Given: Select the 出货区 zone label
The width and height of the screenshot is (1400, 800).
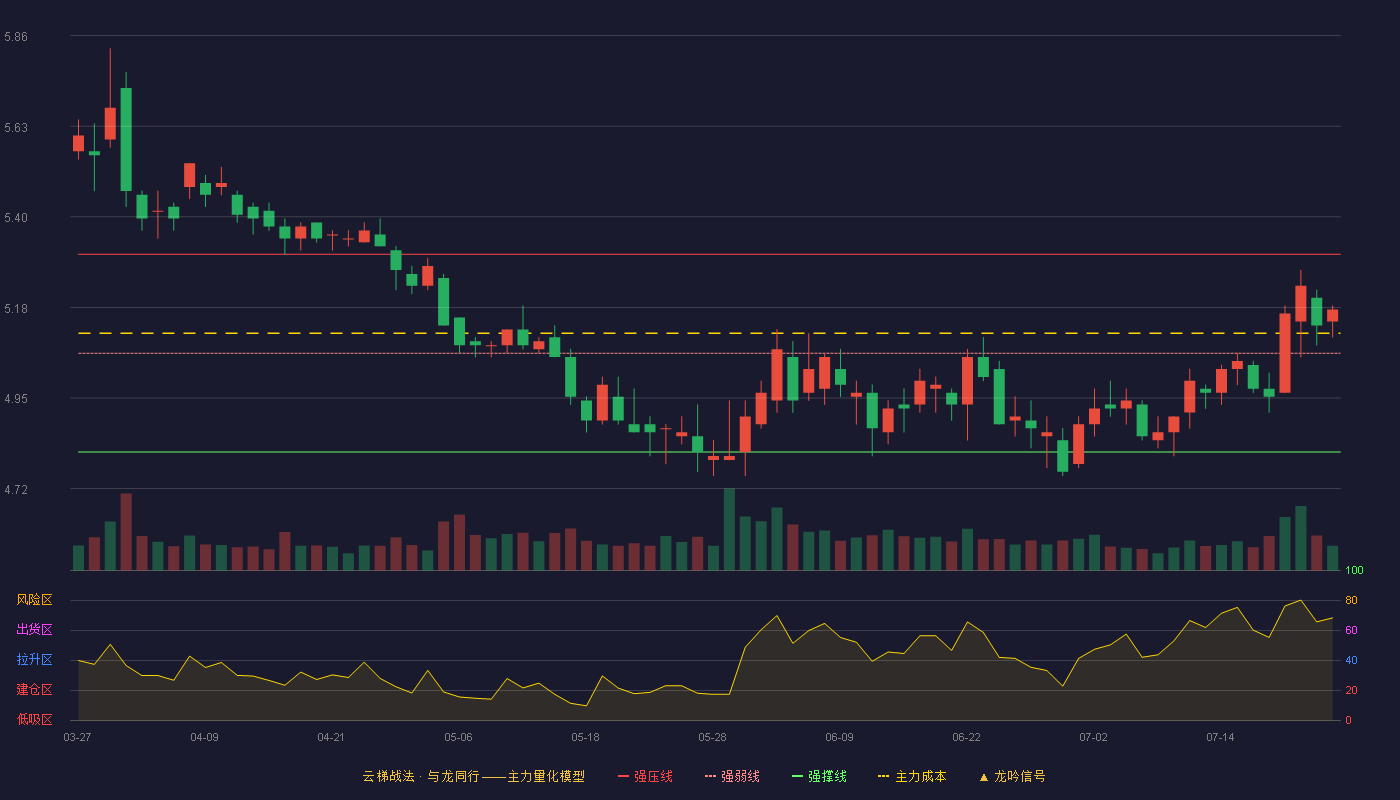Looking at the screenshot, I should (x=34, y=630).
